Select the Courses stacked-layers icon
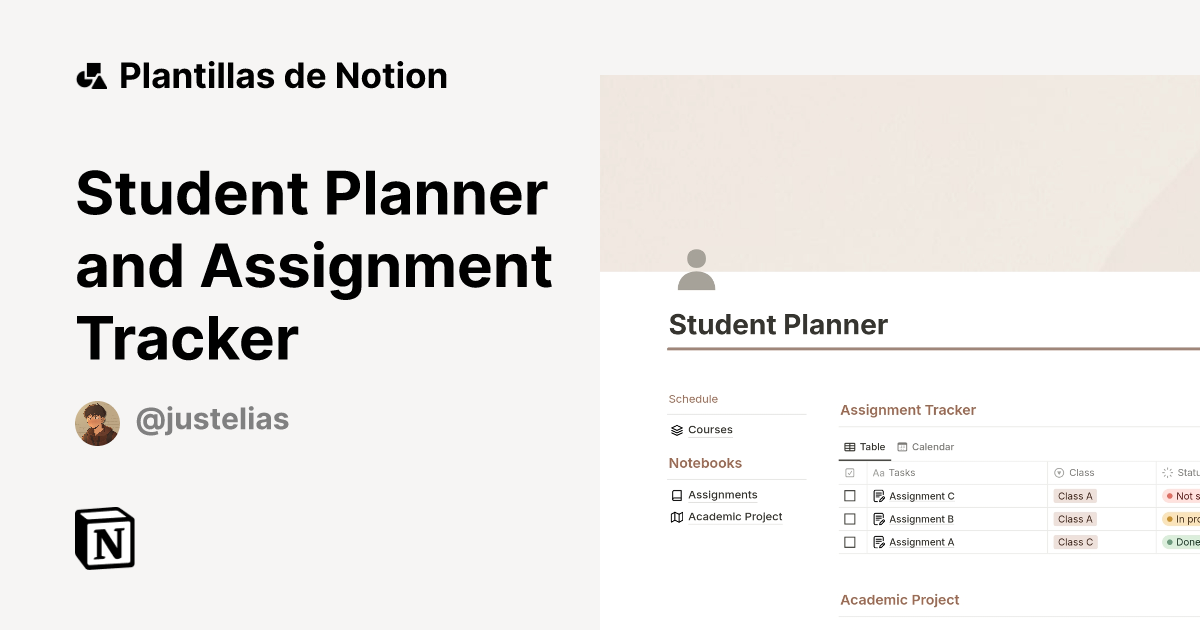The width and height of the screenshot is (1200, 630). [x=678, y=430]
